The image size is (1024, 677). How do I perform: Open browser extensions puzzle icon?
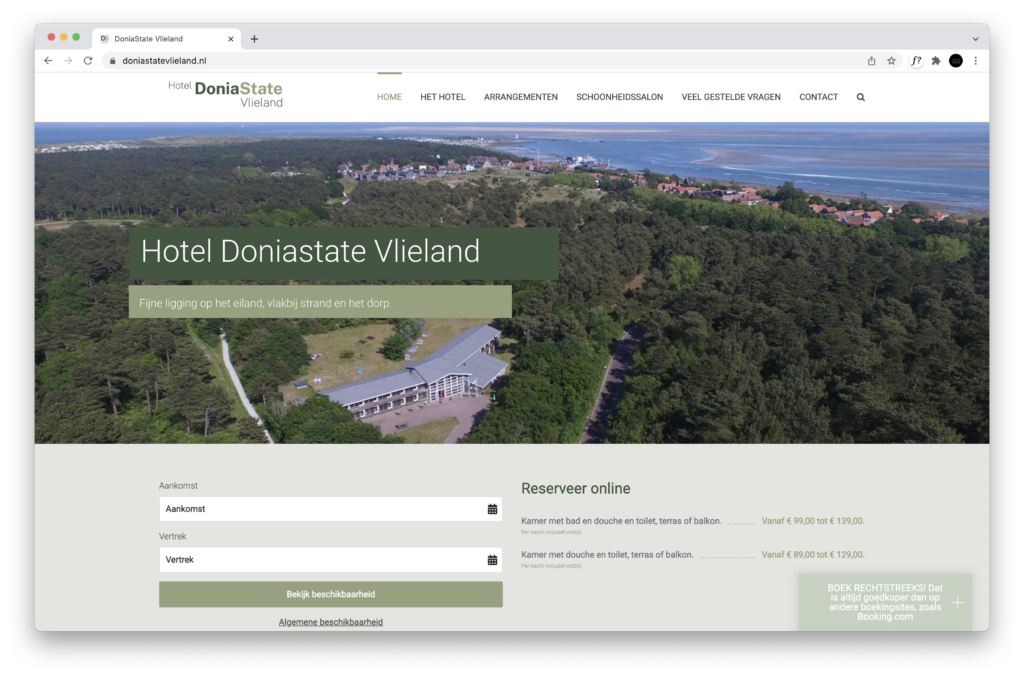coord(936,61)
